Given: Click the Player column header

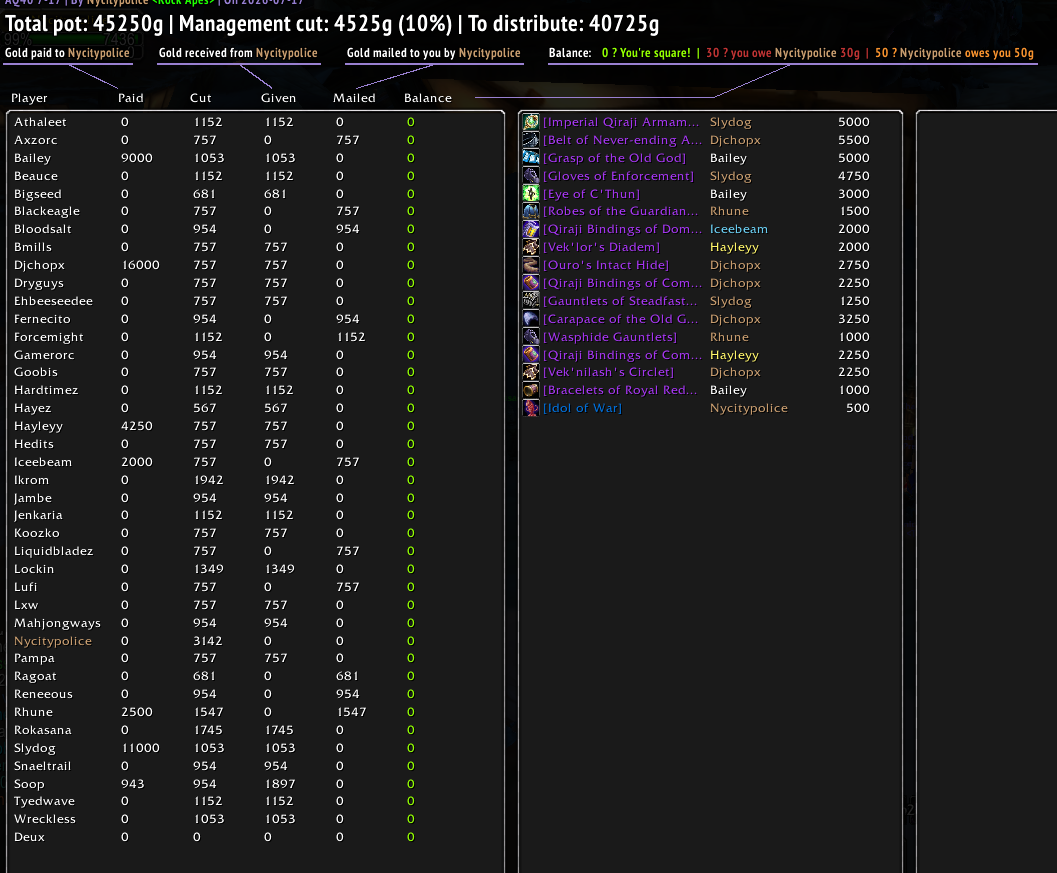Looking at the screenshot, I should point(29,98).
